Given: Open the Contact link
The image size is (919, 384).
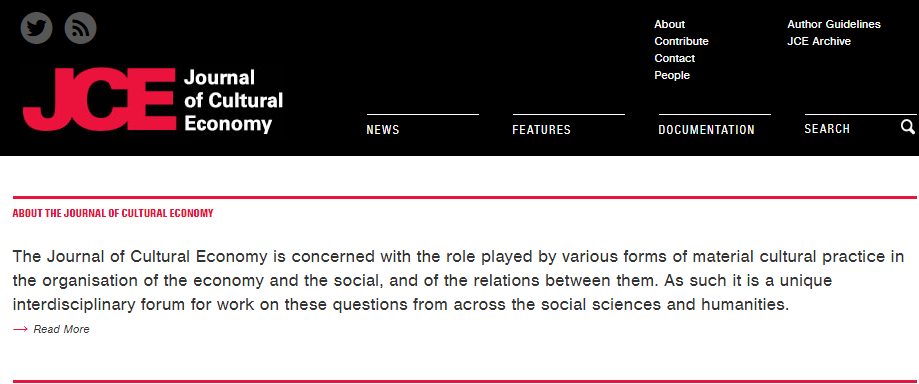Looking at the screenshot, I should click(675, 58).
